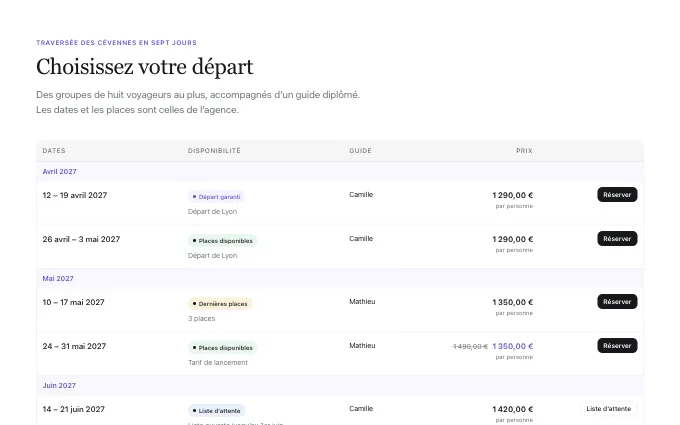Select Places disponibles badge for 26 avril row

point(222,241)
